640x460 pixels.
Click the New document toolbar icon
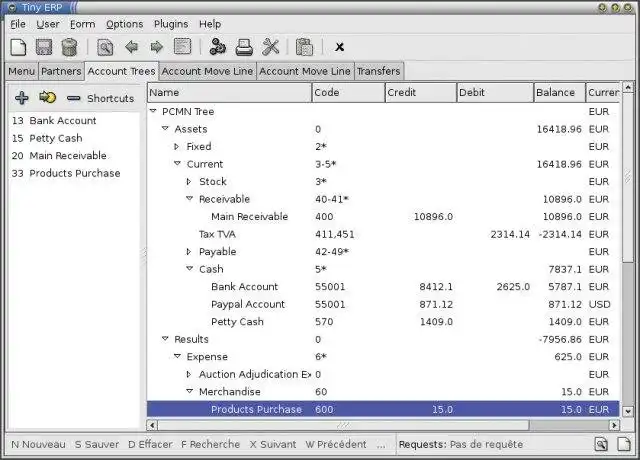click(x=18, y=47)
